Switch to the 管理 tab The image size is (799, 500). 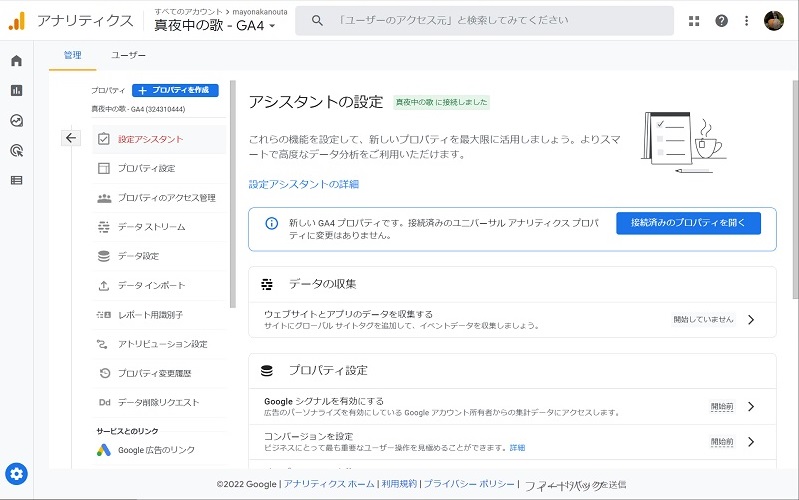pyautogui.click(x=72, y=55)
